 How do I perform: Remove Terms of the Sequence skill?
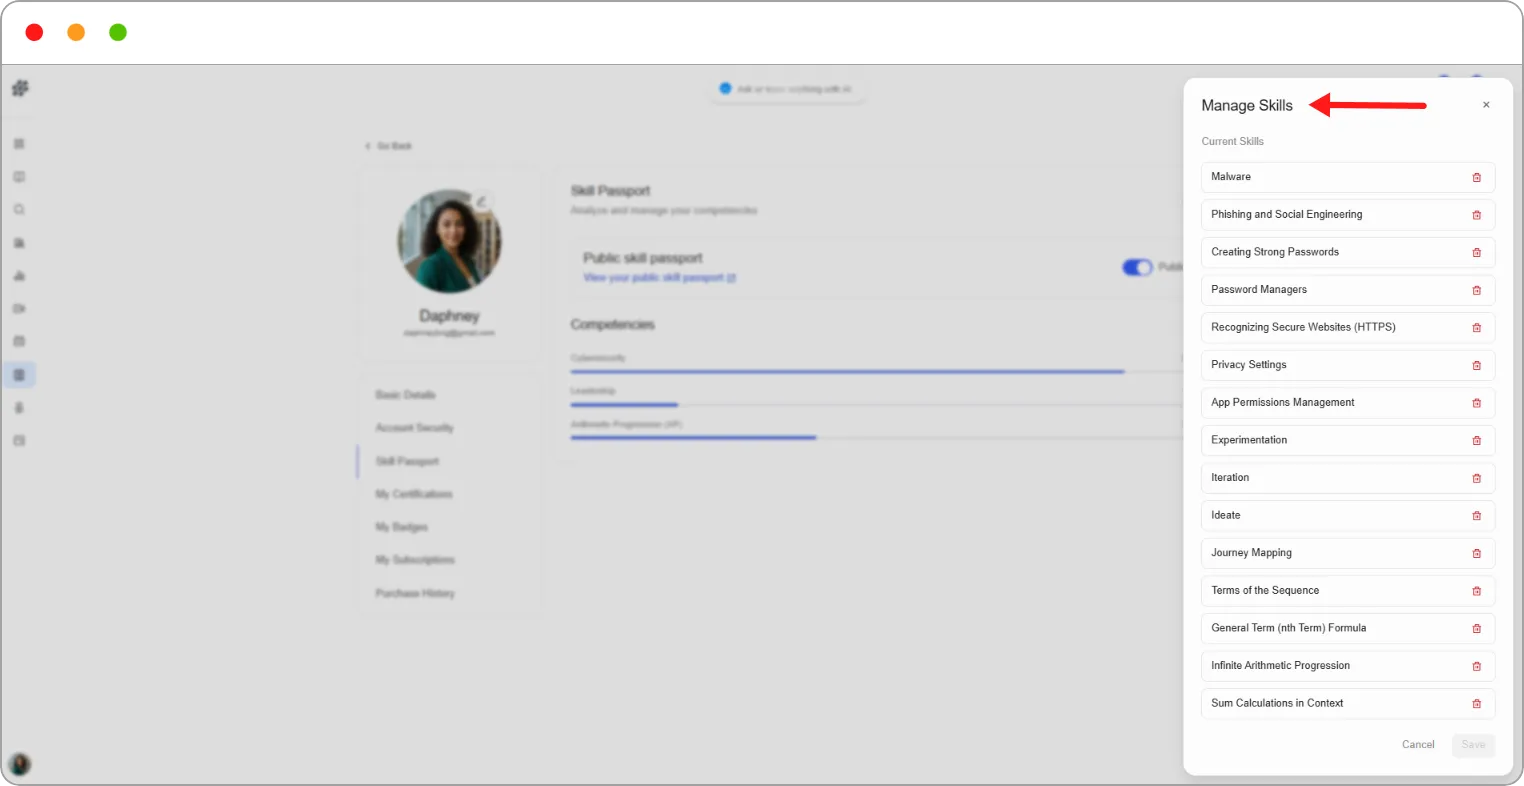[1476, 591]
